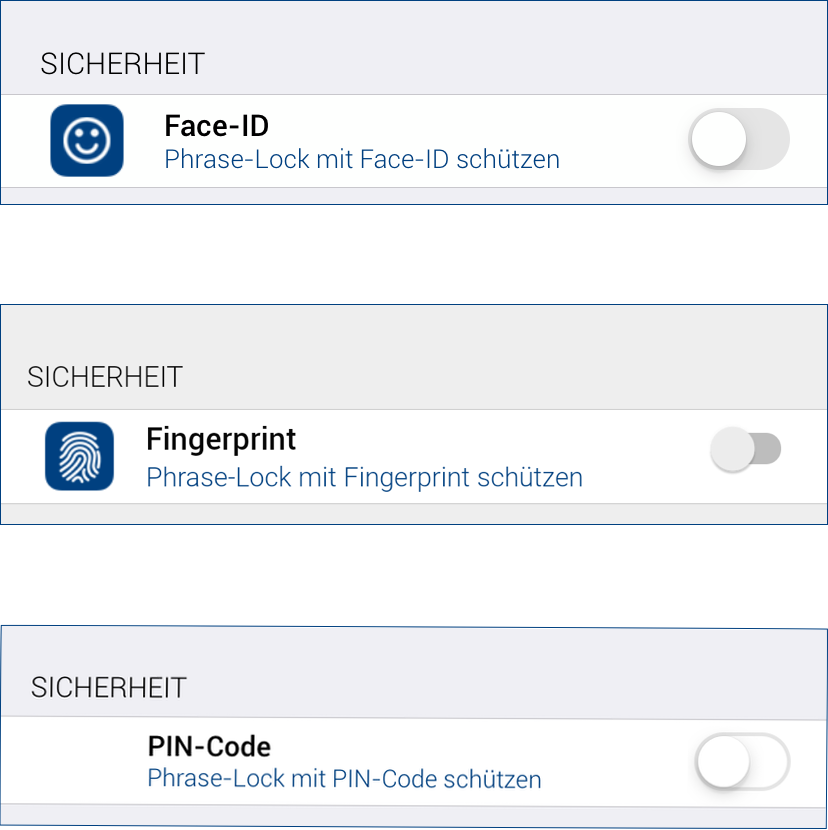The height and width of the screenshot is (830, 828).
Task: Tap the white knob of the Face-ID switch
Action: click(x=719, y=140)
